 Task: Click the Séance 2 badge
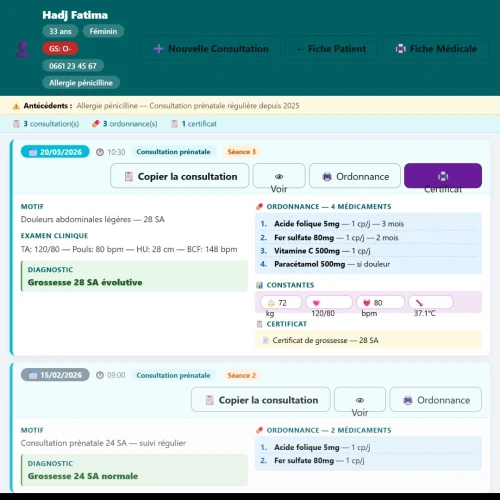[x=242, y=375]
